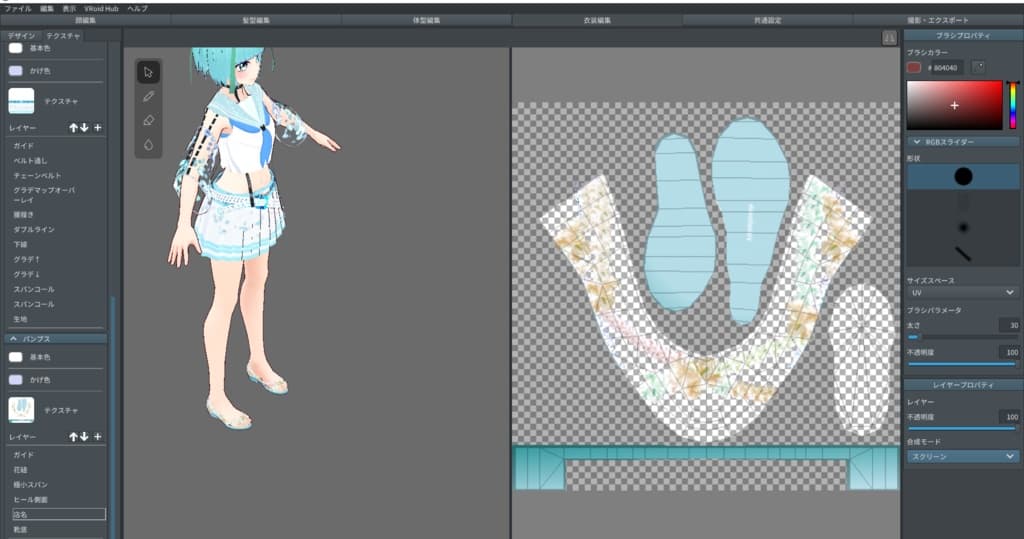Switch to the デザイン tab
The image size is (1024, 539).
tap(21, 36)
